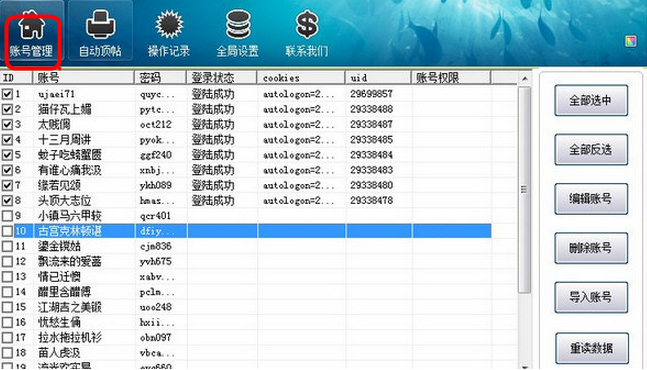Click password cell cjm836
This screenshot has width=647, height=370.
tap(156, 246)
